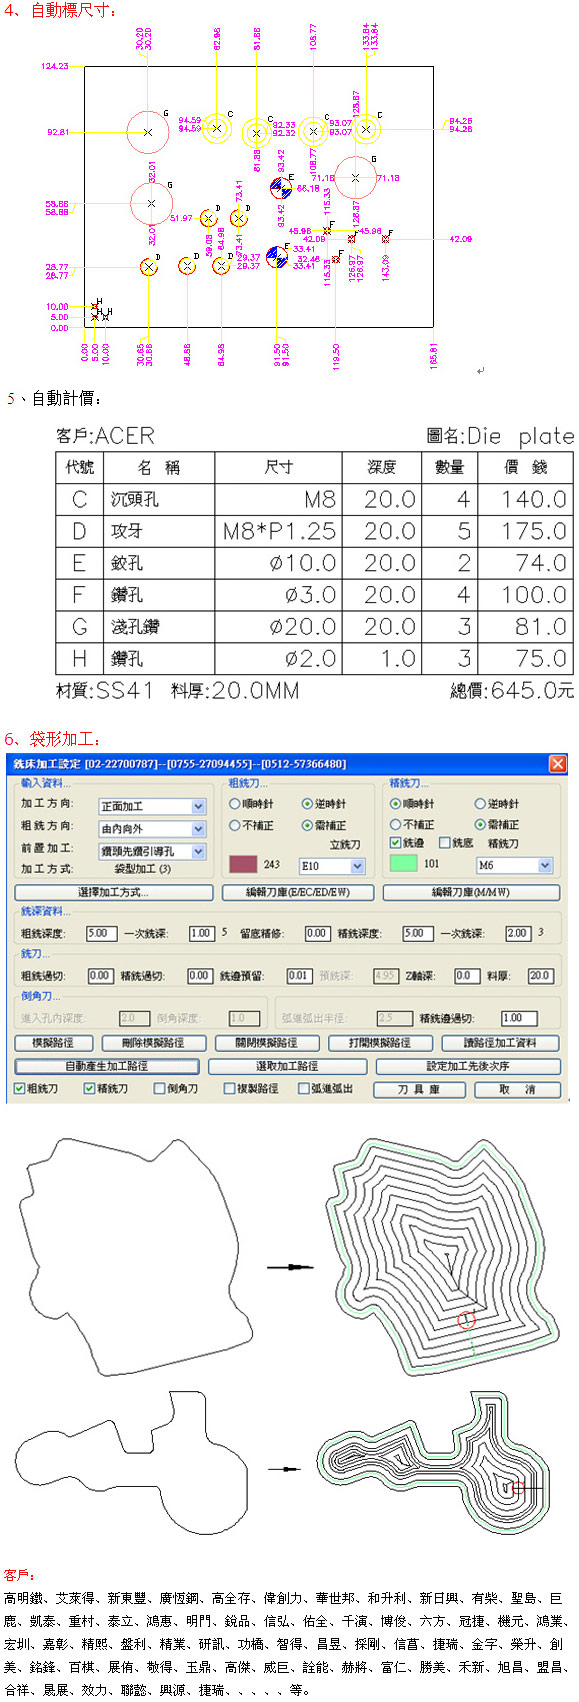
Task: Click the 選擇加工方式 button
Action: point(114,892)
